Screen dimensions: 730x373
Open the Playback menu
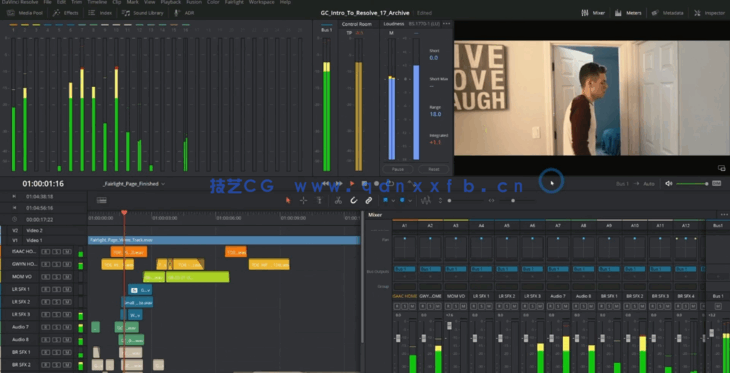(x=170, y=2)
